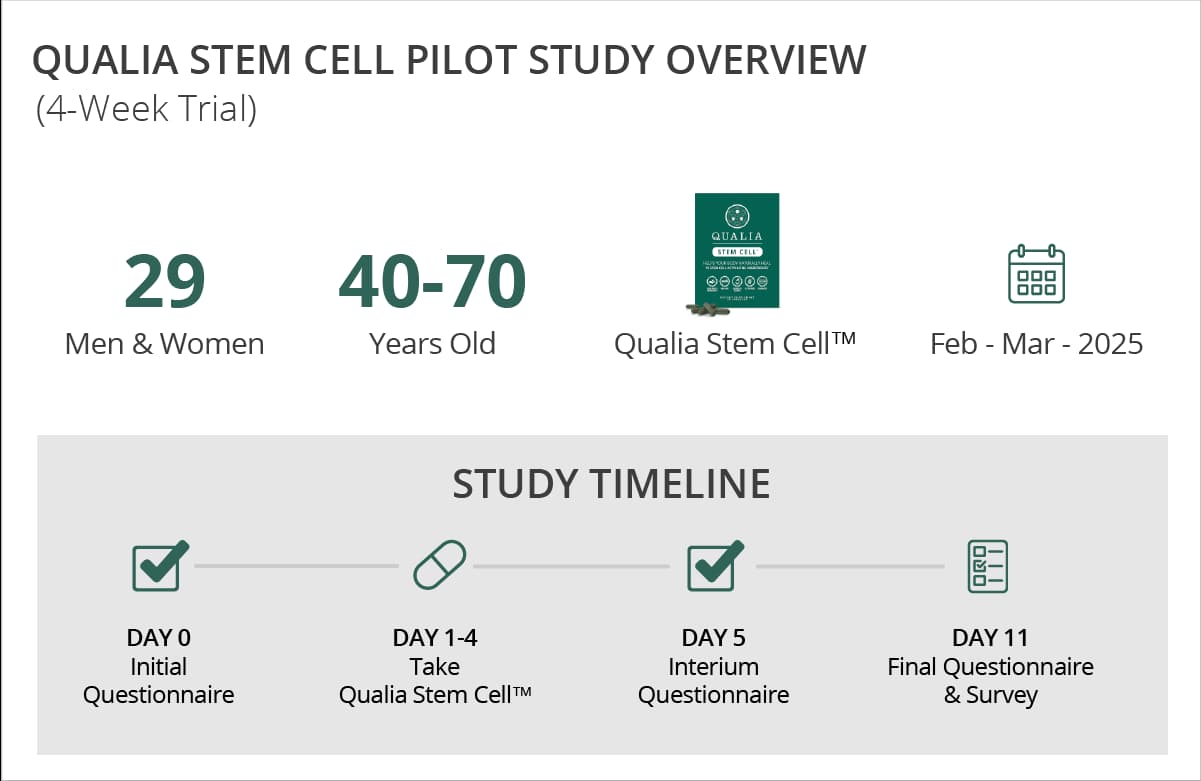
Task: Click the STUDY TIMELINE heading
Action: (x=611, y=484)
